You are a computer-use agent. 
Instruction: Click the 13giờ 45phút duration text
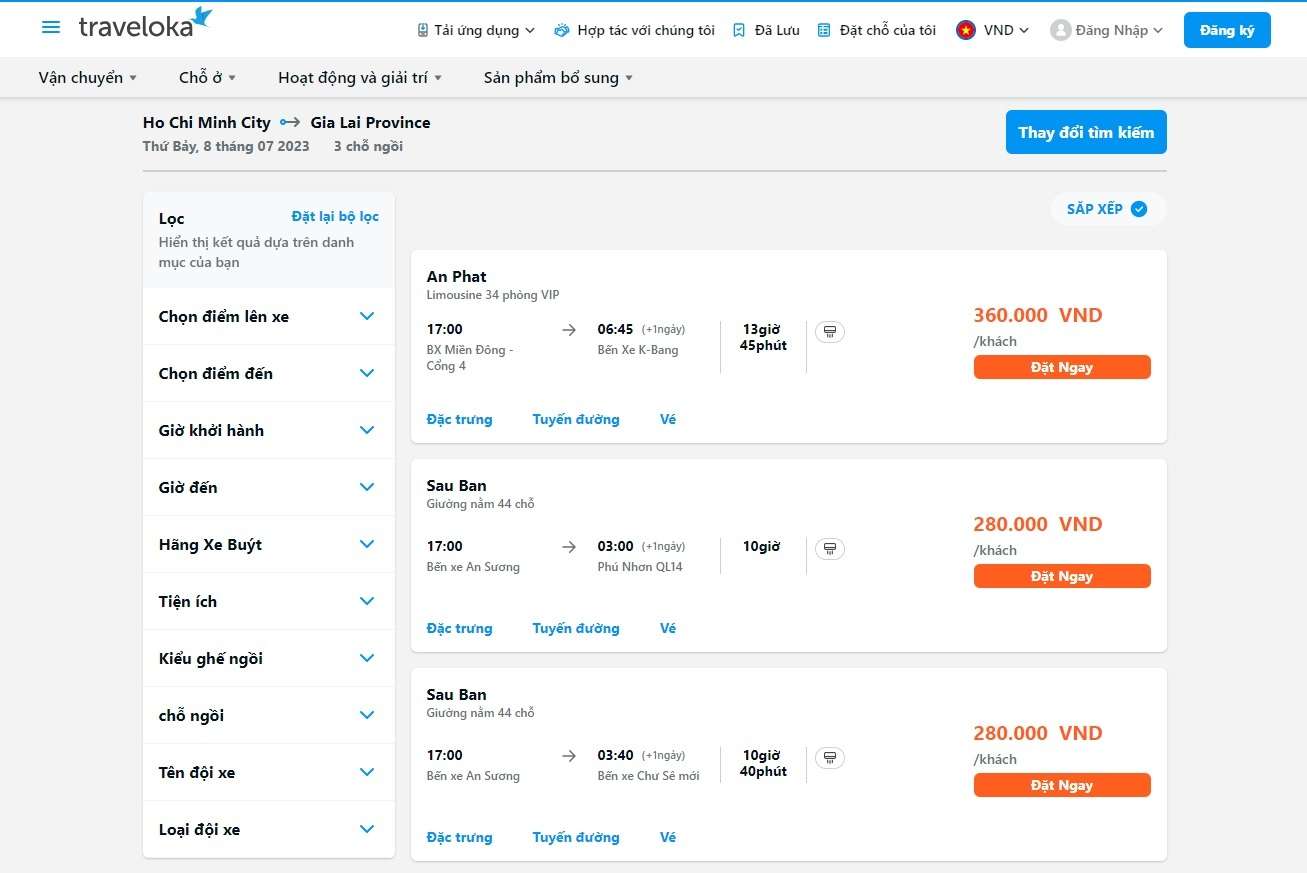click(x=763, y=337)
